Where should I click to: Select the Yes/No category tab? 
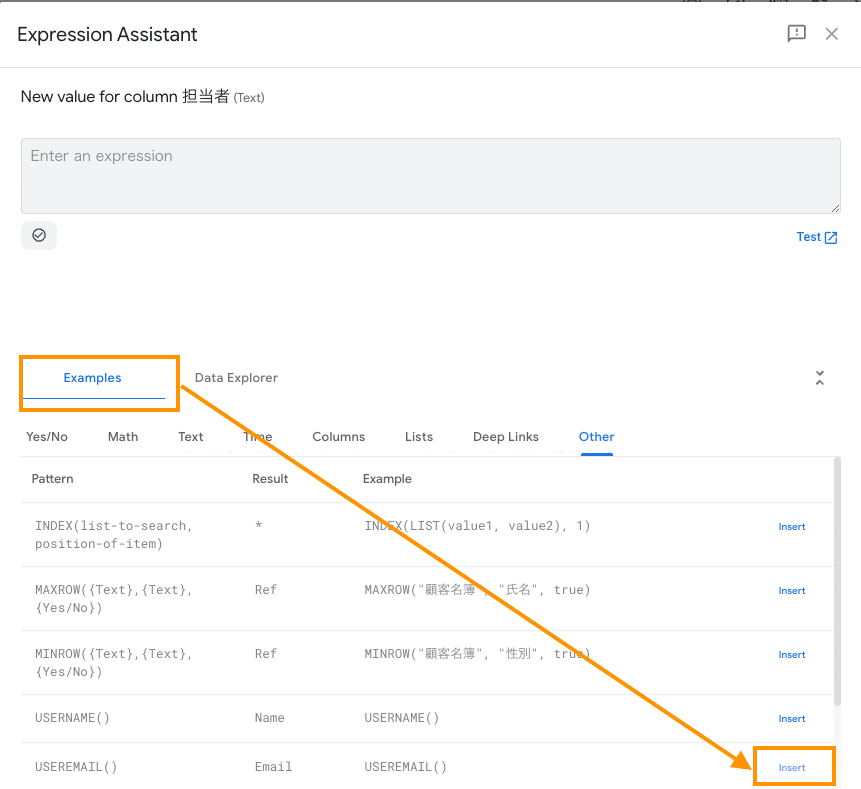tap(47, 437)
